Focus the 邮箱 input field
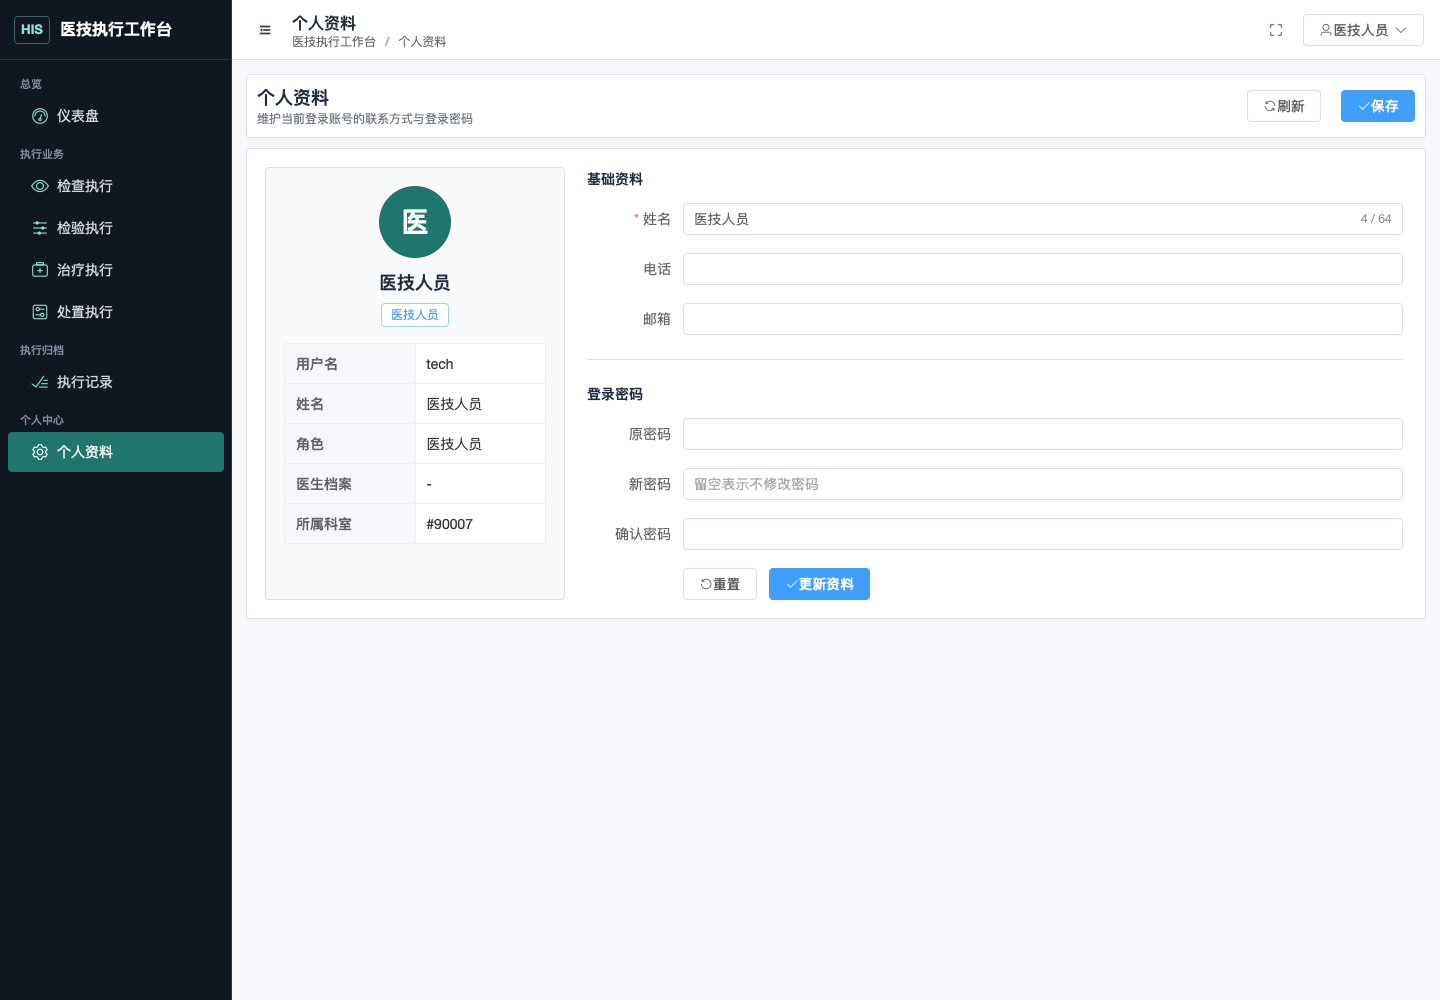The width and height of the screenshot is (1440, 1000). (1043, 319)
